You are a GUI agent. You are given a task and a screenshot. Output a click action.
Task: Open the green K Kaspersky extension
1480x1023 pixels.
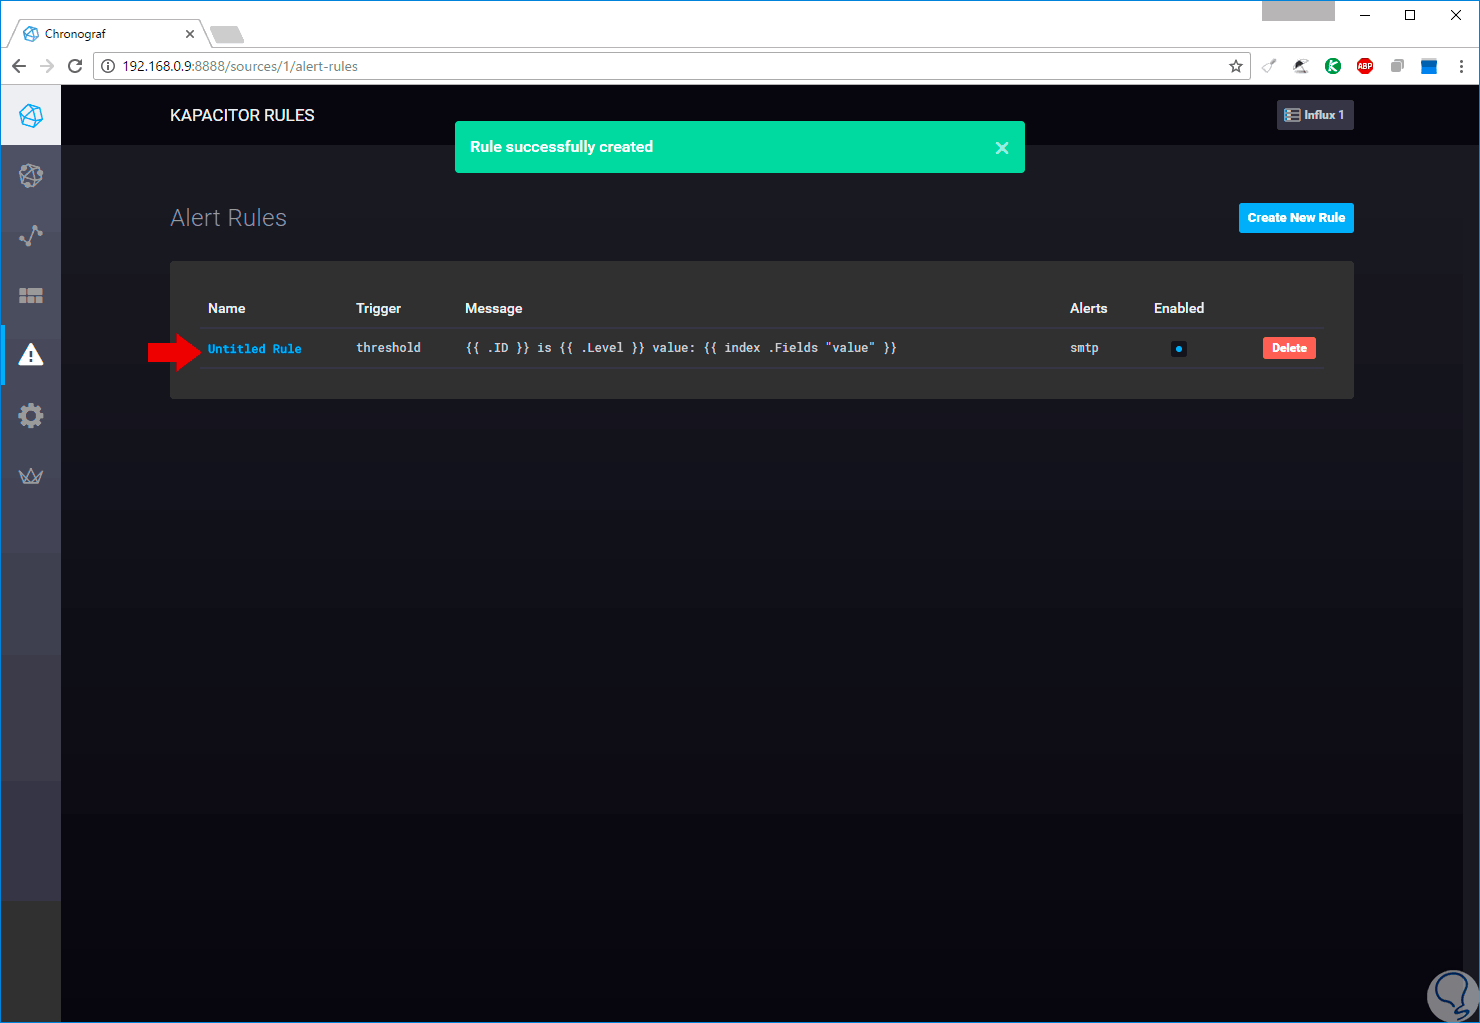pos(1333,66)
